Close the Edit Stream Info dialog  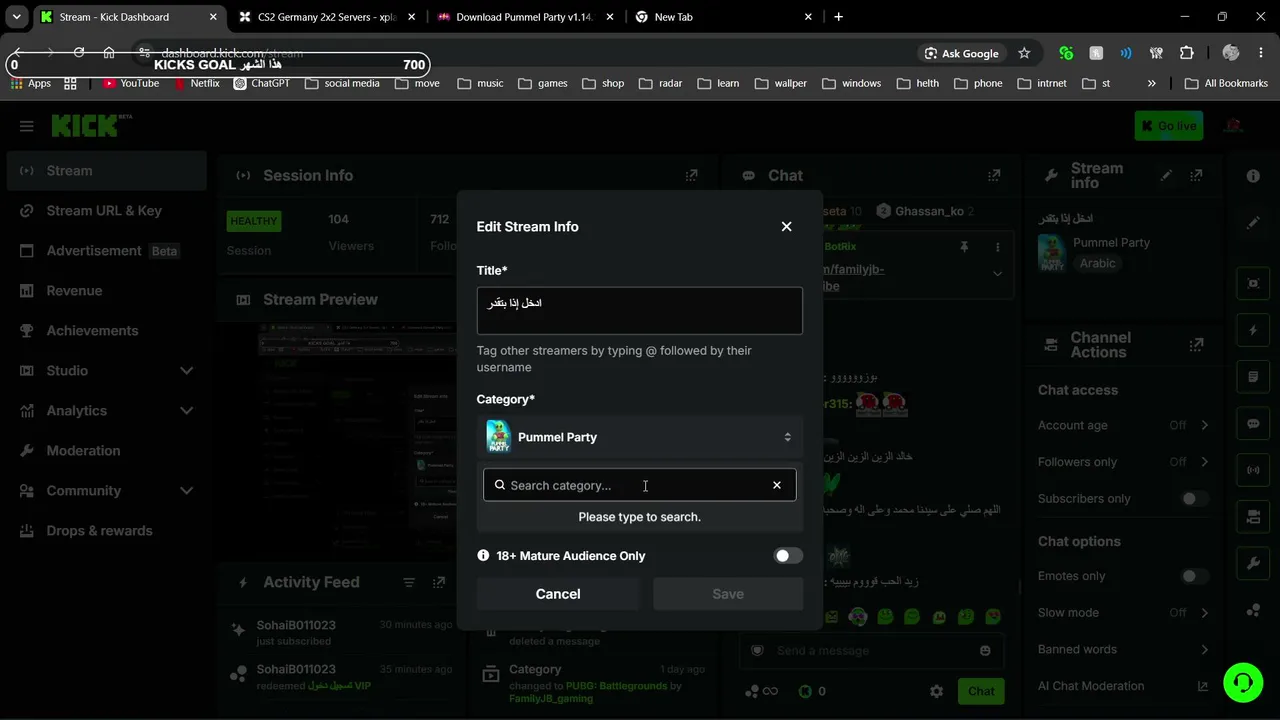(786, 227)
